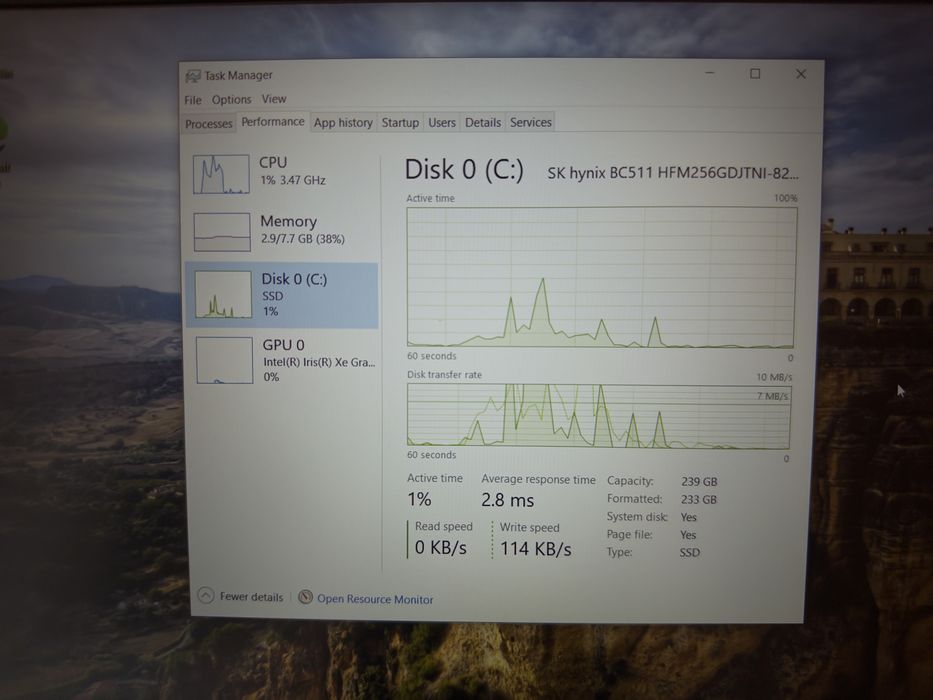The height and width of the screenshot is (700, 933).
Task: Switch to the Processes tab
Action: pyautogui.click(x=209, y=124)
